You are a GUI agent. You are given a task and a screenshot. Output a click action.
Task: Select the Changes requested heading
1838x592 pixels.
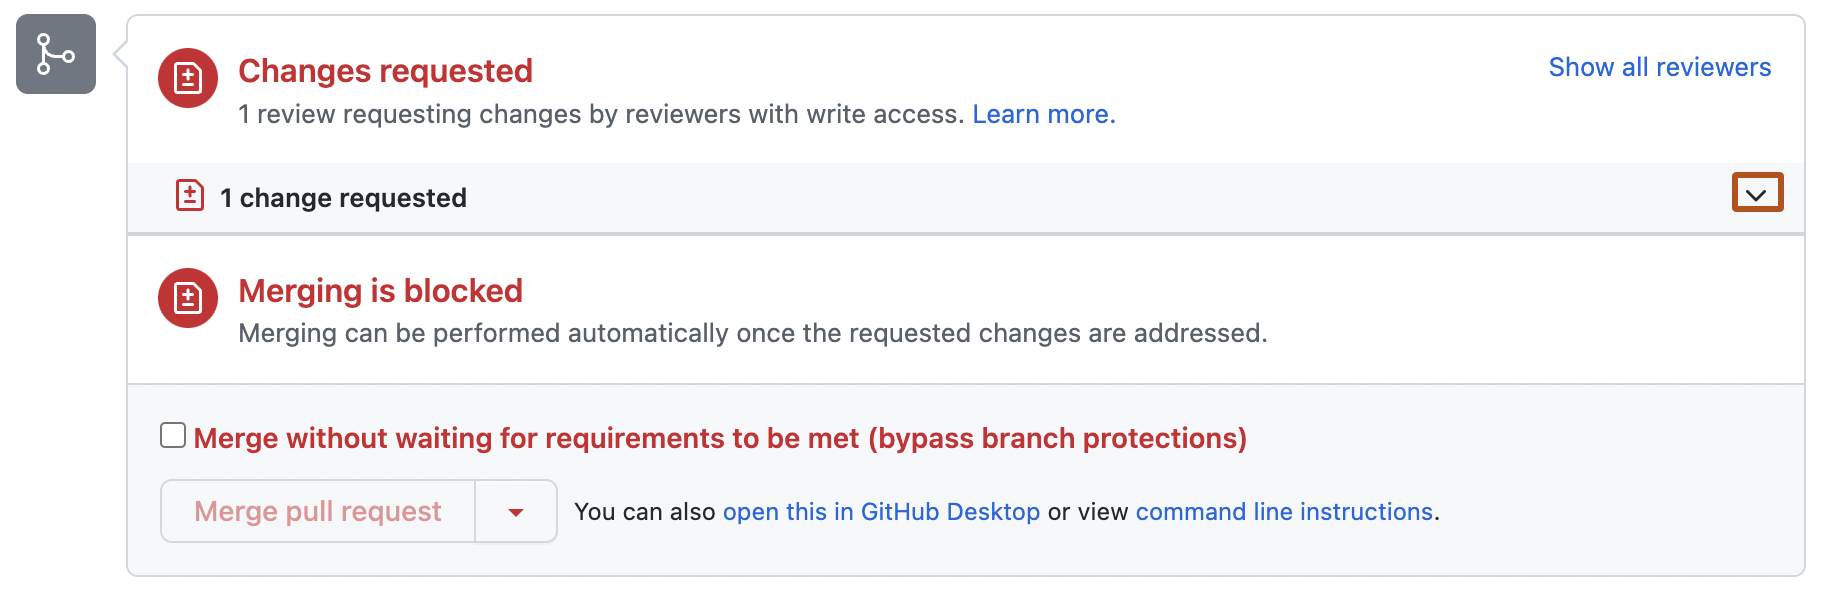point(384,70)
